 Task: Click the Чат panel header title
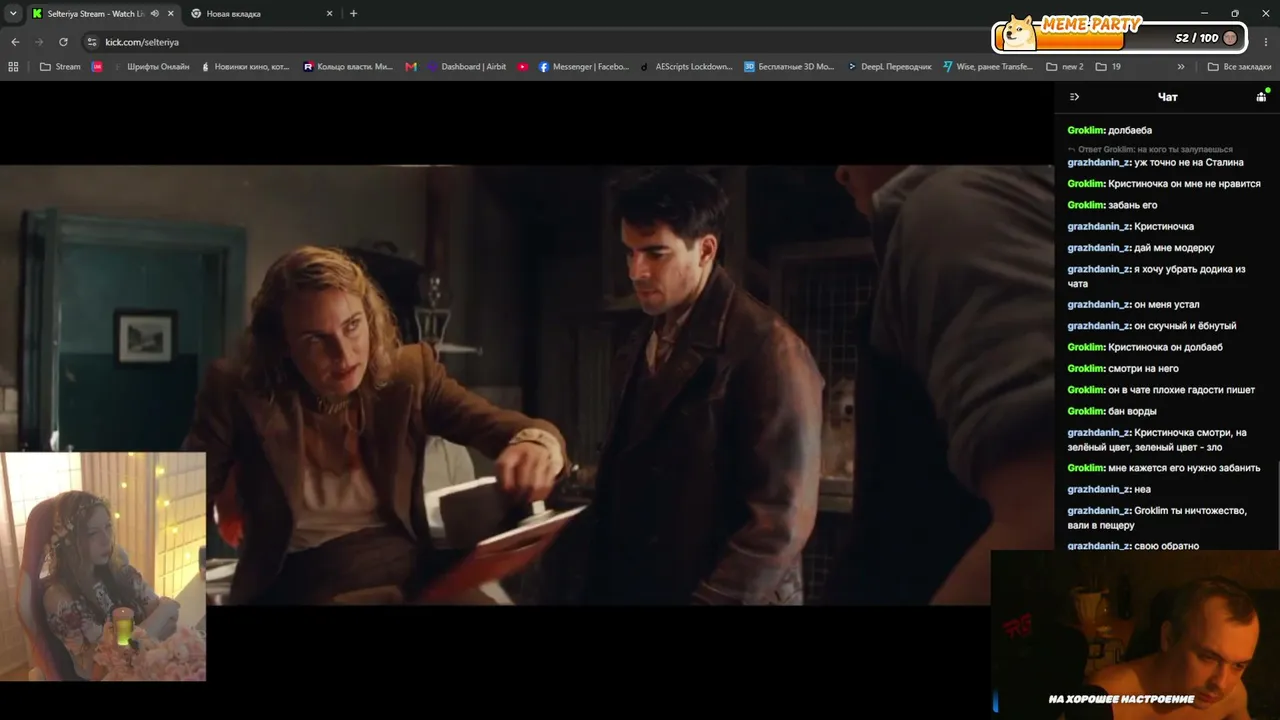click(1167, 97)
